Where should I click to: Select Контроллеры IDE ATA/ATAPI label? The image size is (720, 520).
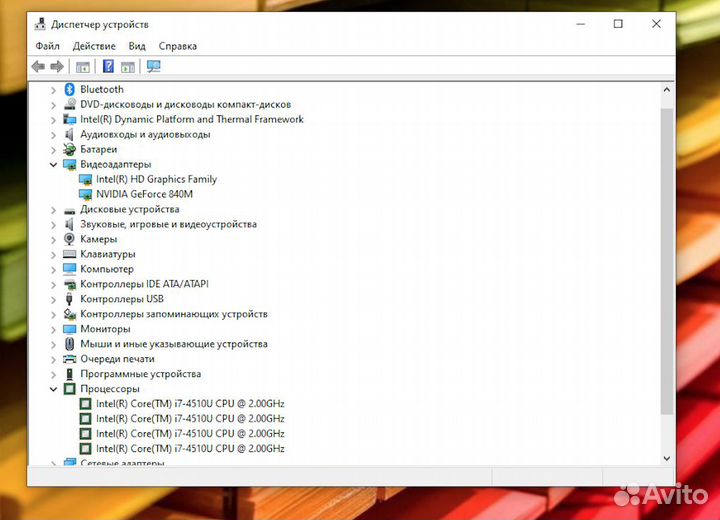pyautogui.click(x=144, y=284)
